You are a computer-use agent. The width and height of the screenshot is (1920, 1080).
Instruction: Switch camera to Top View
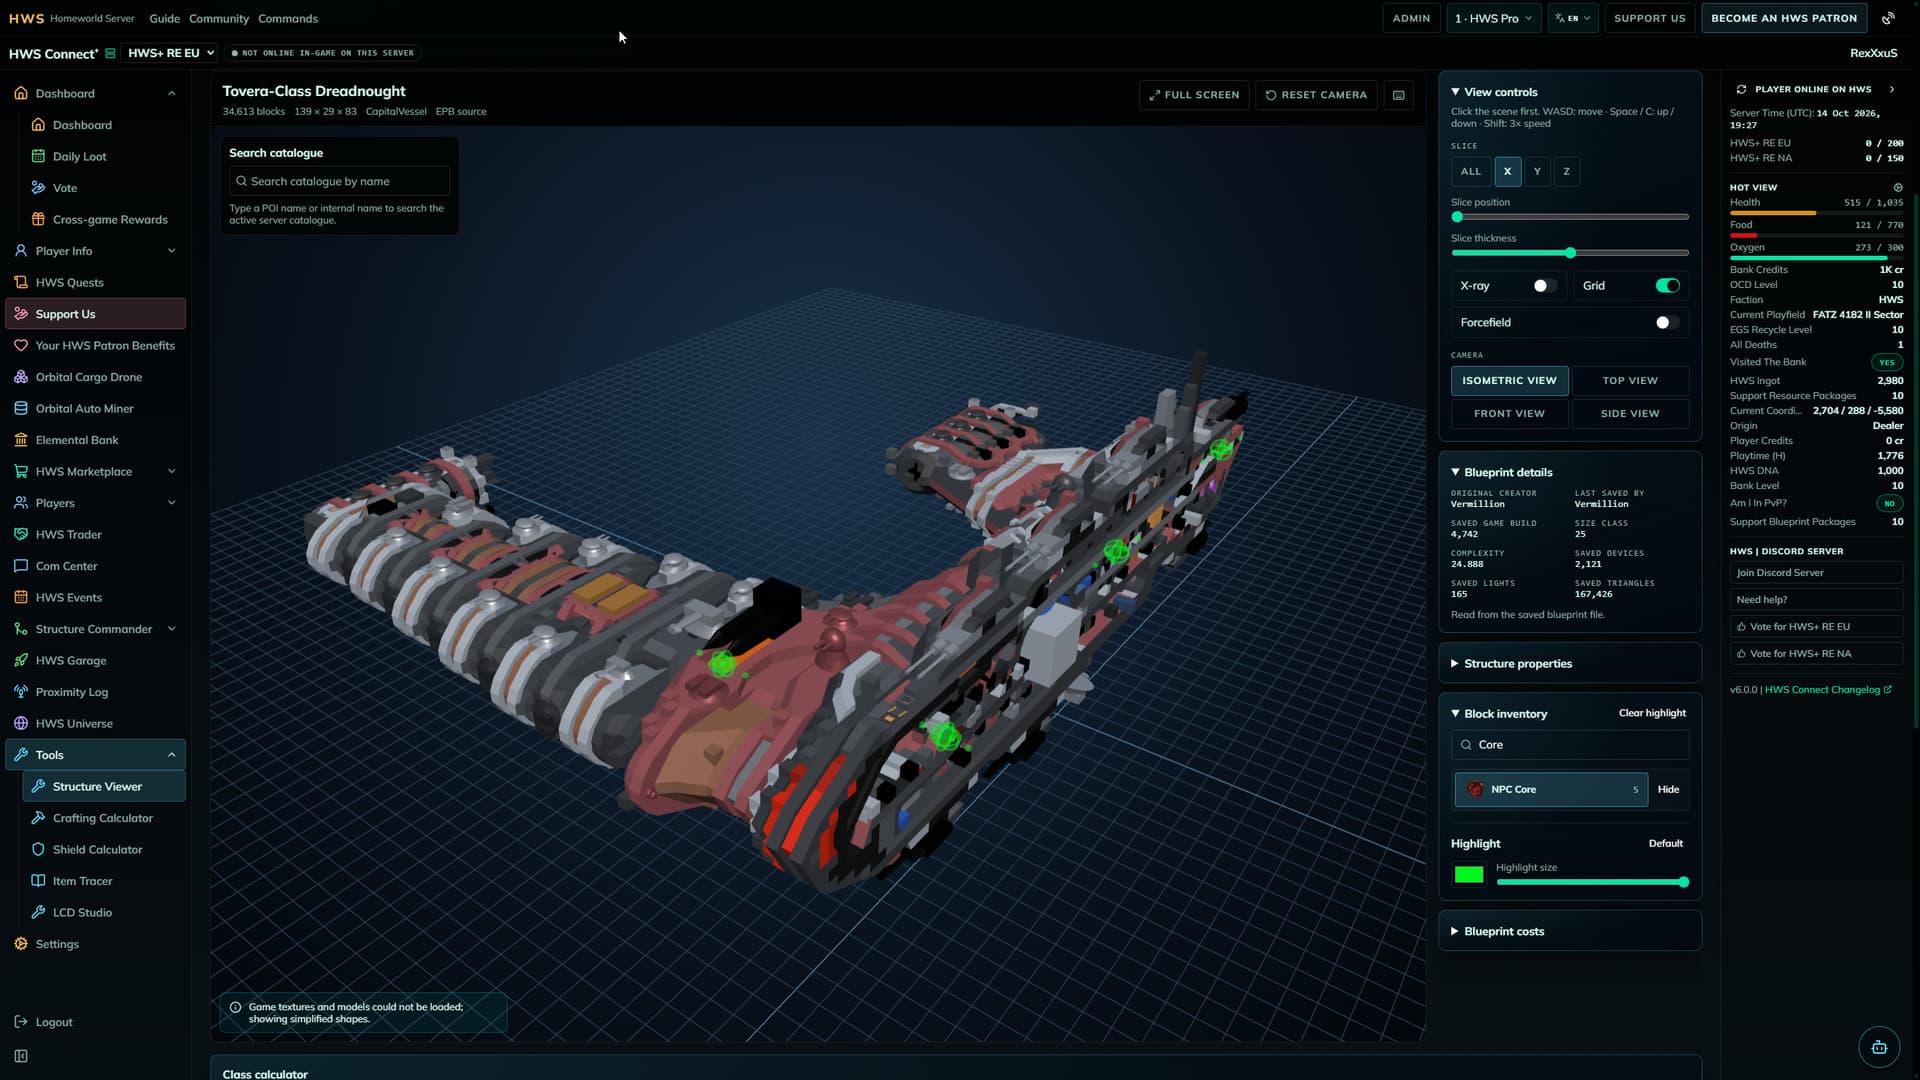[1630, 380]
